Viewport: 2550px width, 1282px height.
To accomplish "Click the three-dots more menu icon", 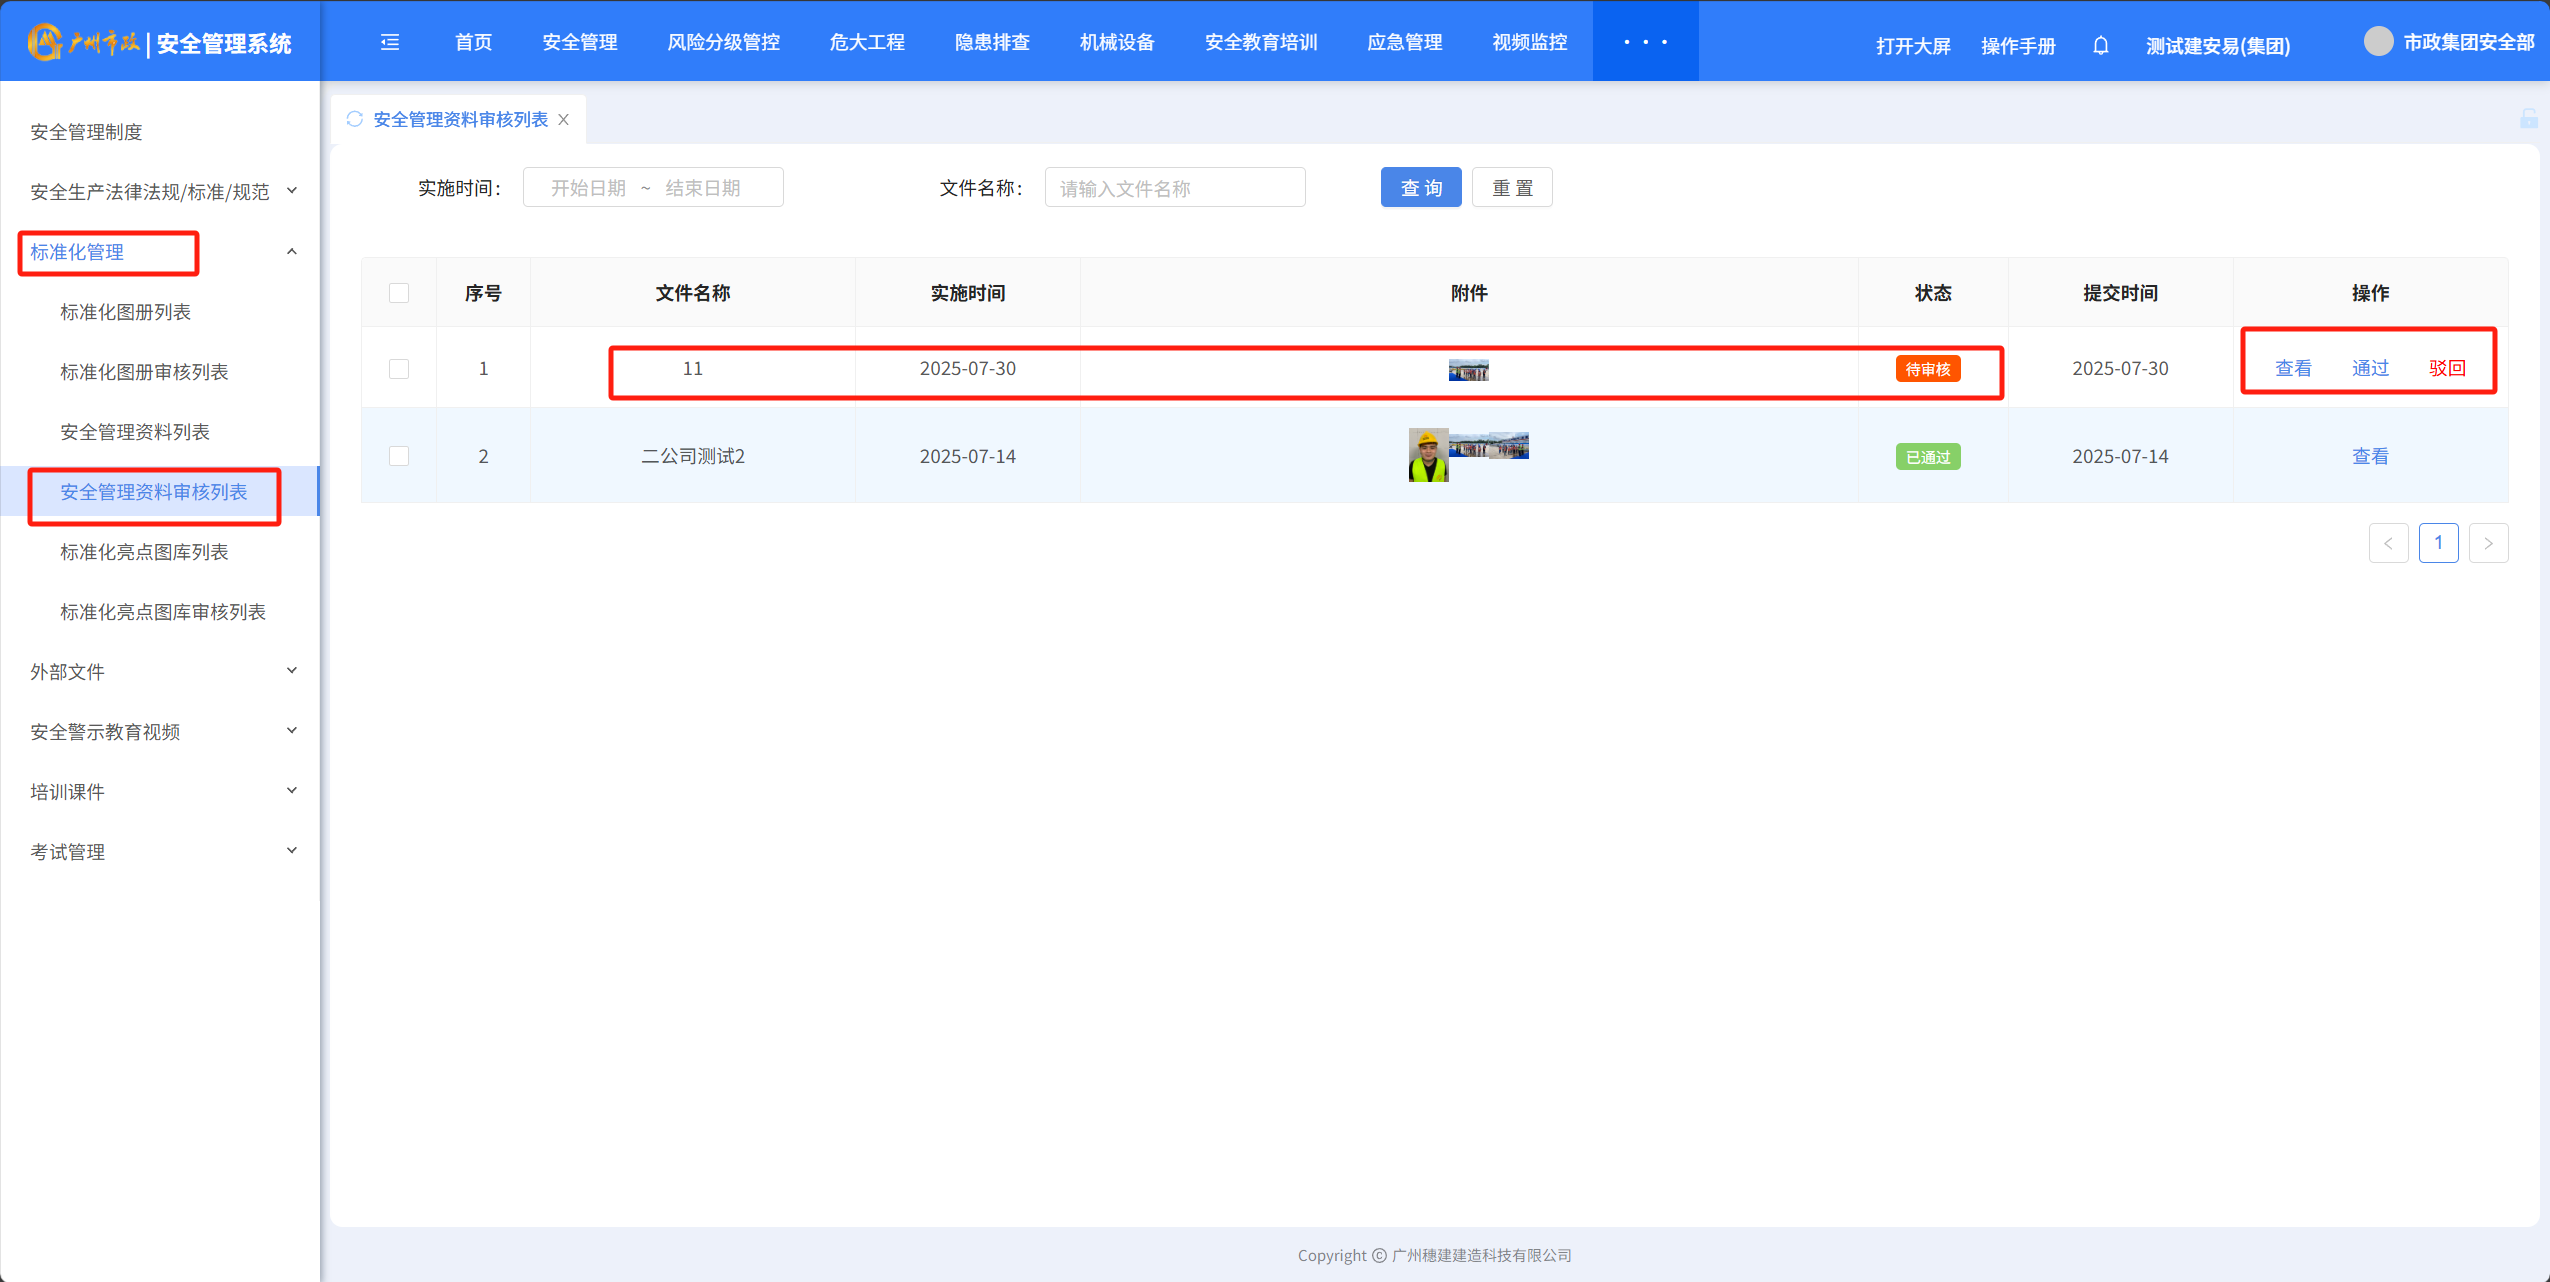I will (1645, 42).
